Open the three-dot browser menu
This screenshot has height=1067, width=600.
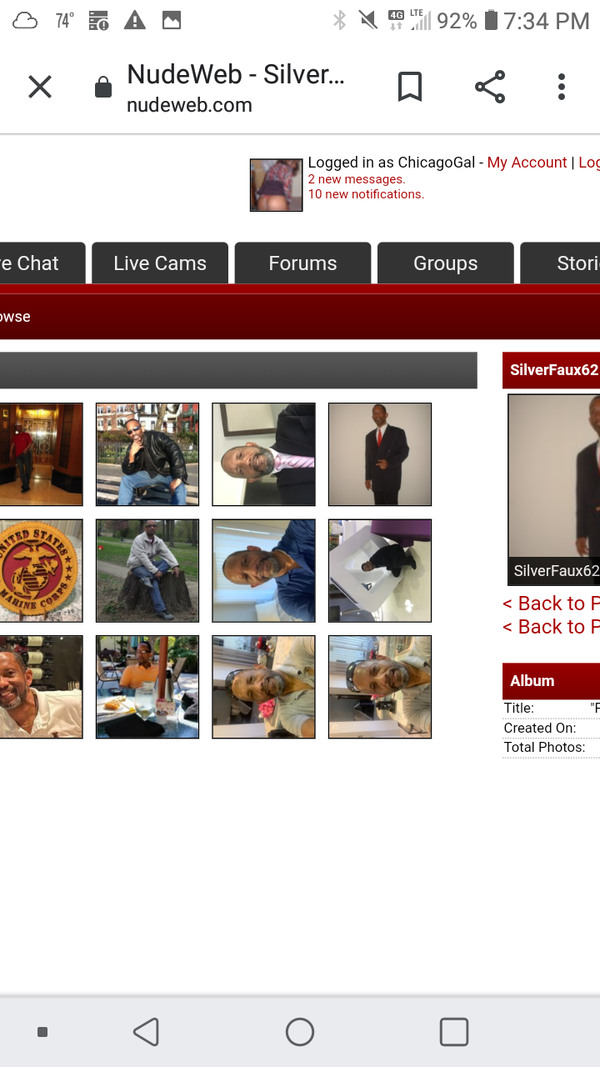[561, 87]
